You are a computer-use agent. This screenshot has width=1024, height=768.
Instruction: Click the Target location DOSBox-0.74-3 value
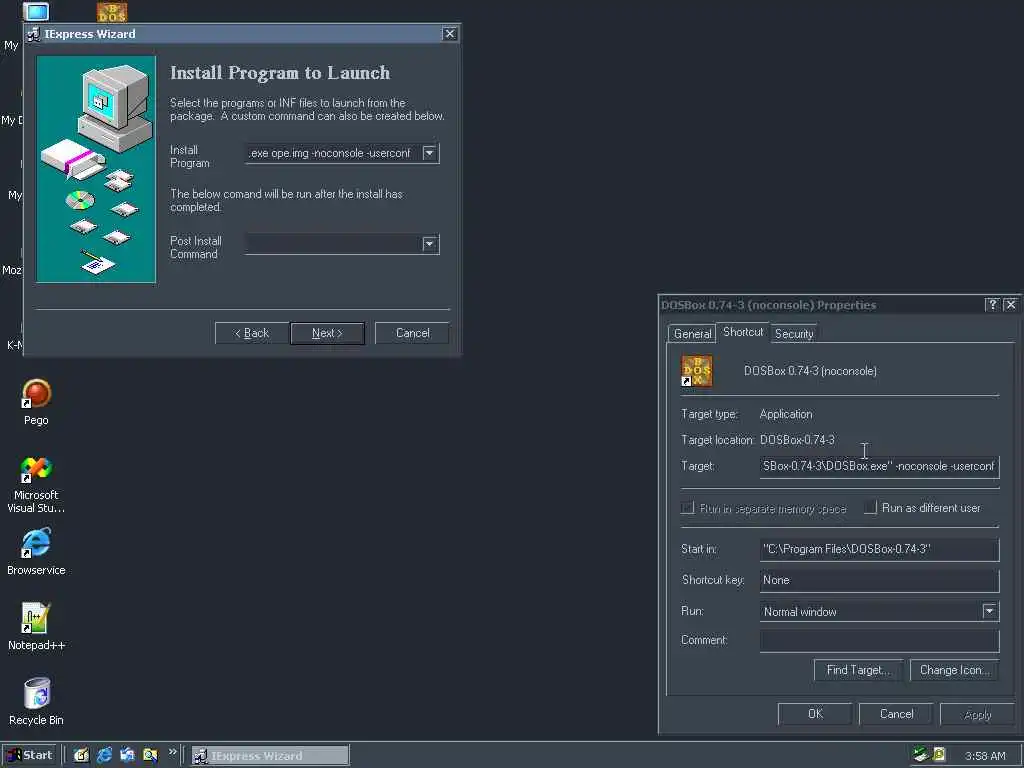[x=797, y=440]
